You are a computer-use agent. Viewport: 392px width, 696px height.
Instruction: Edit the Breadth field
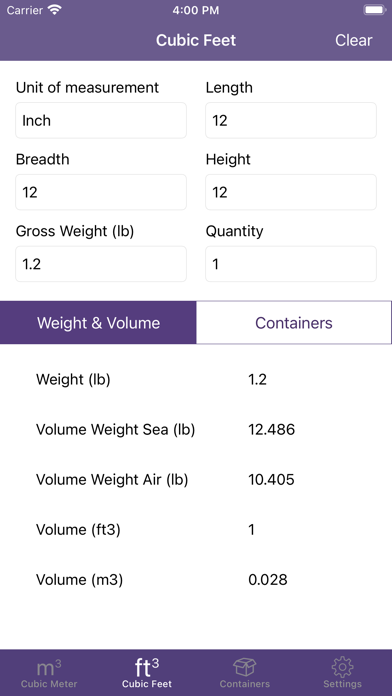(101, 192)
